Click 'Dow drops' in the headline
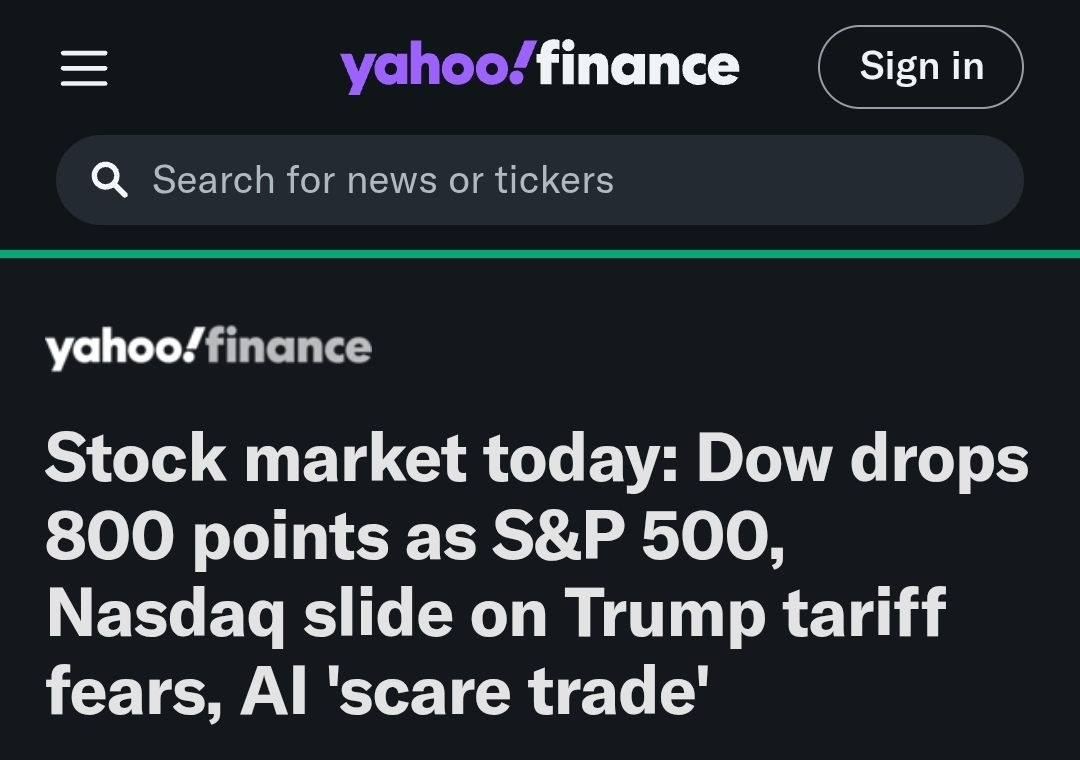Image resolution: width=1080 pixels, height=760 pixels. (862, 458)
